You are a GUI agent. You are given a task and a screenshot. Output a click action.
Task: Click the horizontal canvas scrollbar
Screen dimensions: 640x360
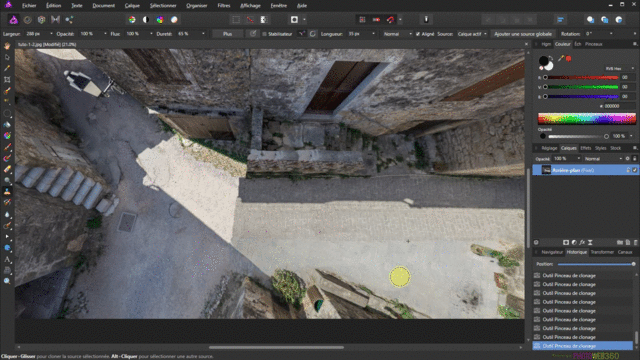click(x=276, y=347)
